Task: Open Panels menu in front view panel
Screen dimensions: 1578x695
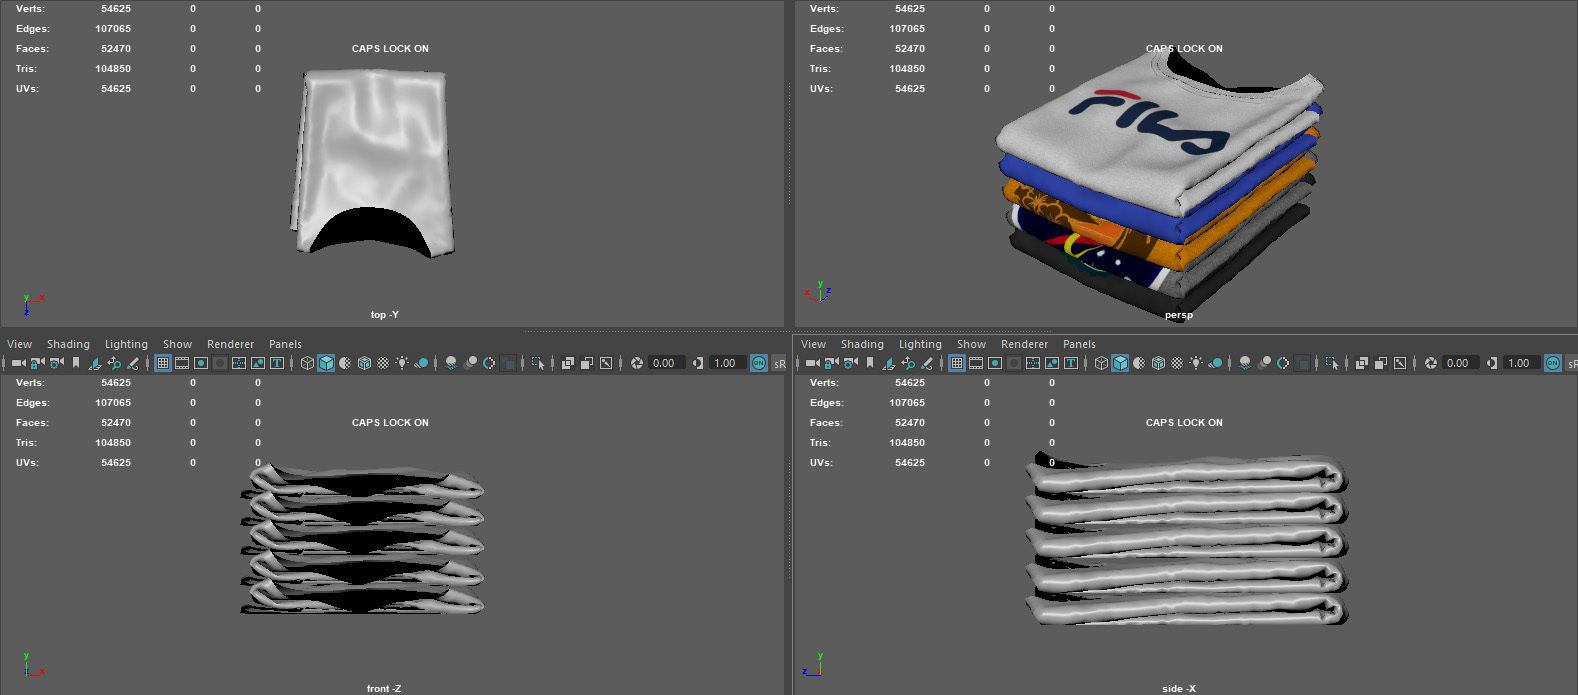Action: [x=285, y=344]
